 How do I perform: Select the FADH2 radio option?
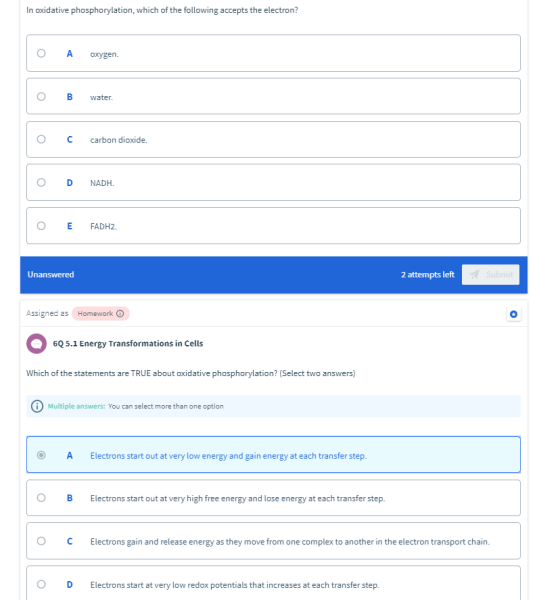click(x=41, y=226)
